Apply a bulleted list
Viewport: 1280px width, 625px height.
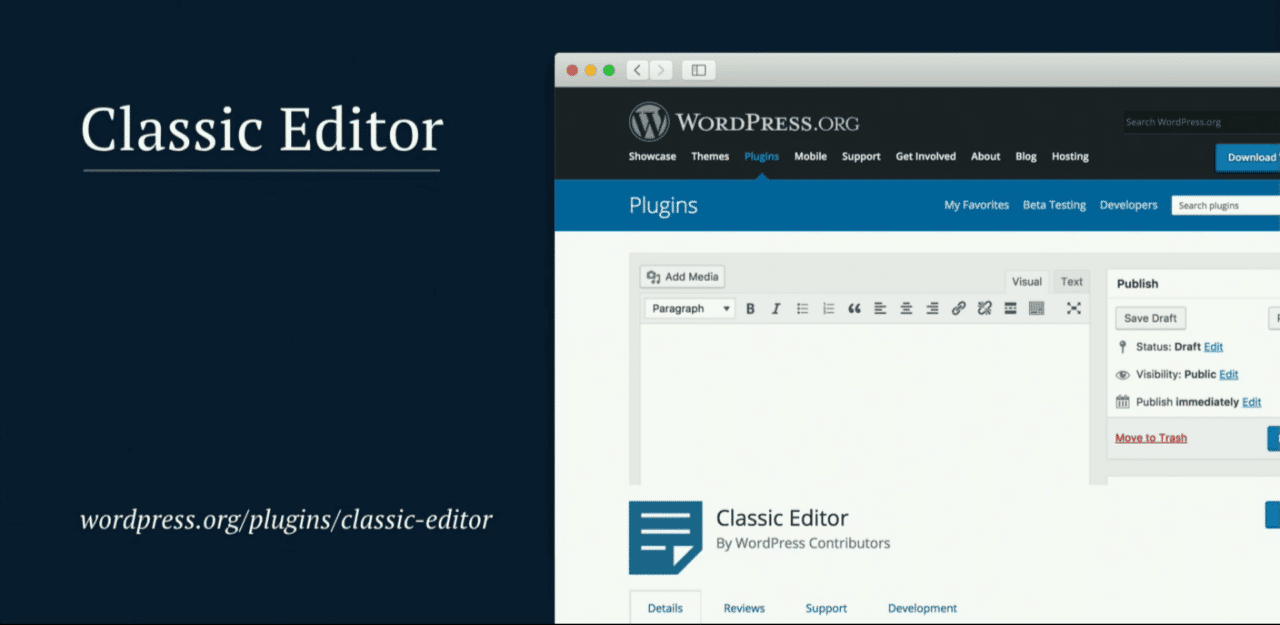click(802, 308)
